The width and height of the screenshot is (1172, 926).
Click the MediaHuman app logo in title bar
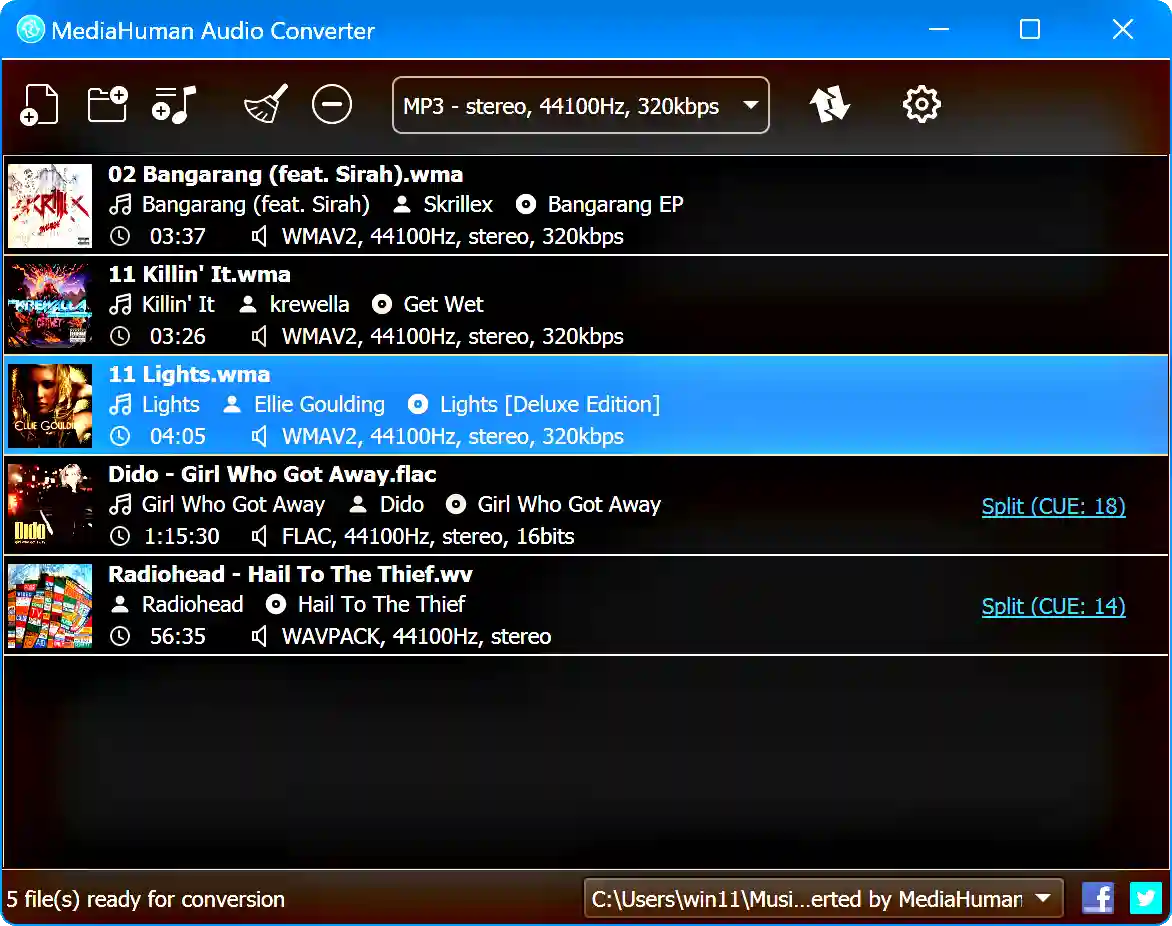31,30
